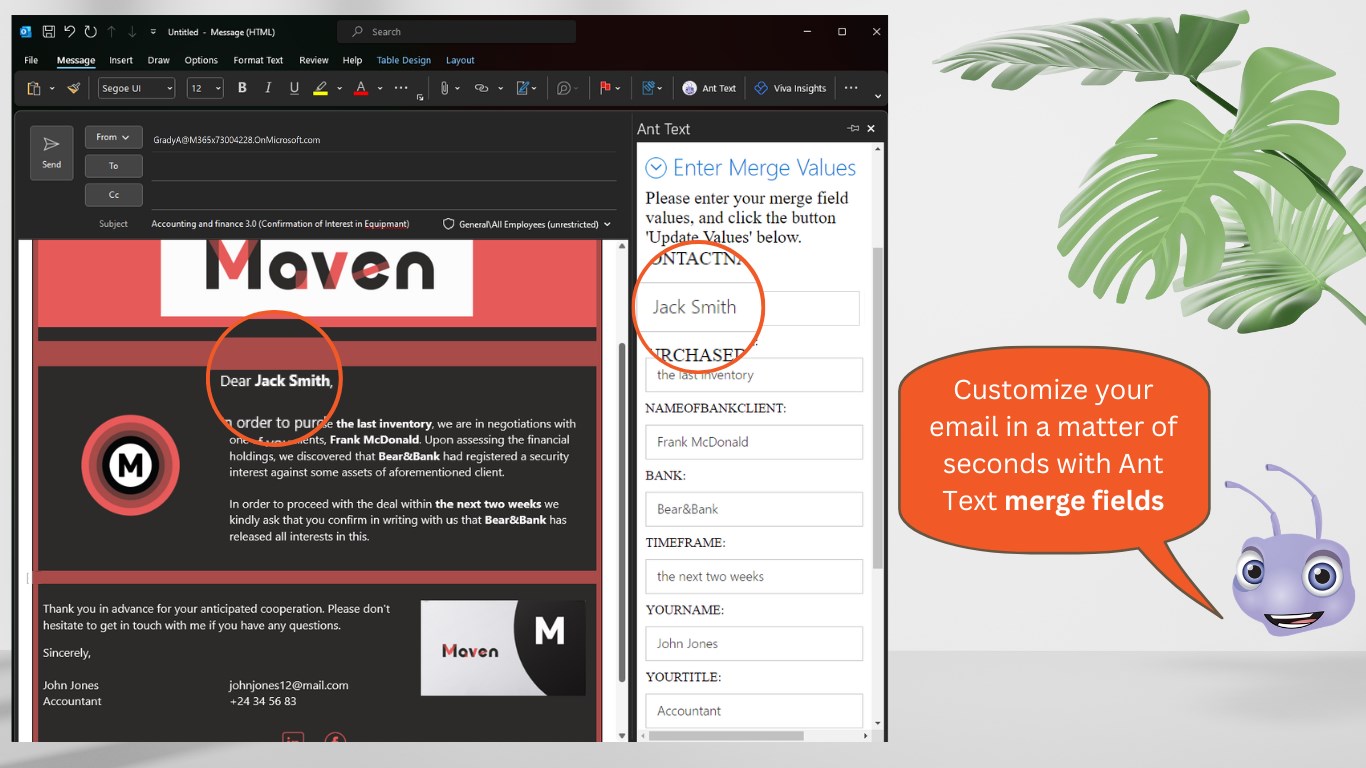The width and height of the screenshot is (1366, 768).
Task: Apply the red font color
Action: [361, 88]
